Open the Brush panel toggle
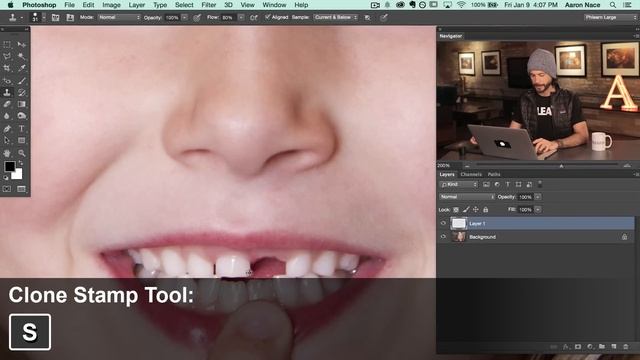Viewport: 640px width, 360px height. pyautogui.click(x=56, y=18)
